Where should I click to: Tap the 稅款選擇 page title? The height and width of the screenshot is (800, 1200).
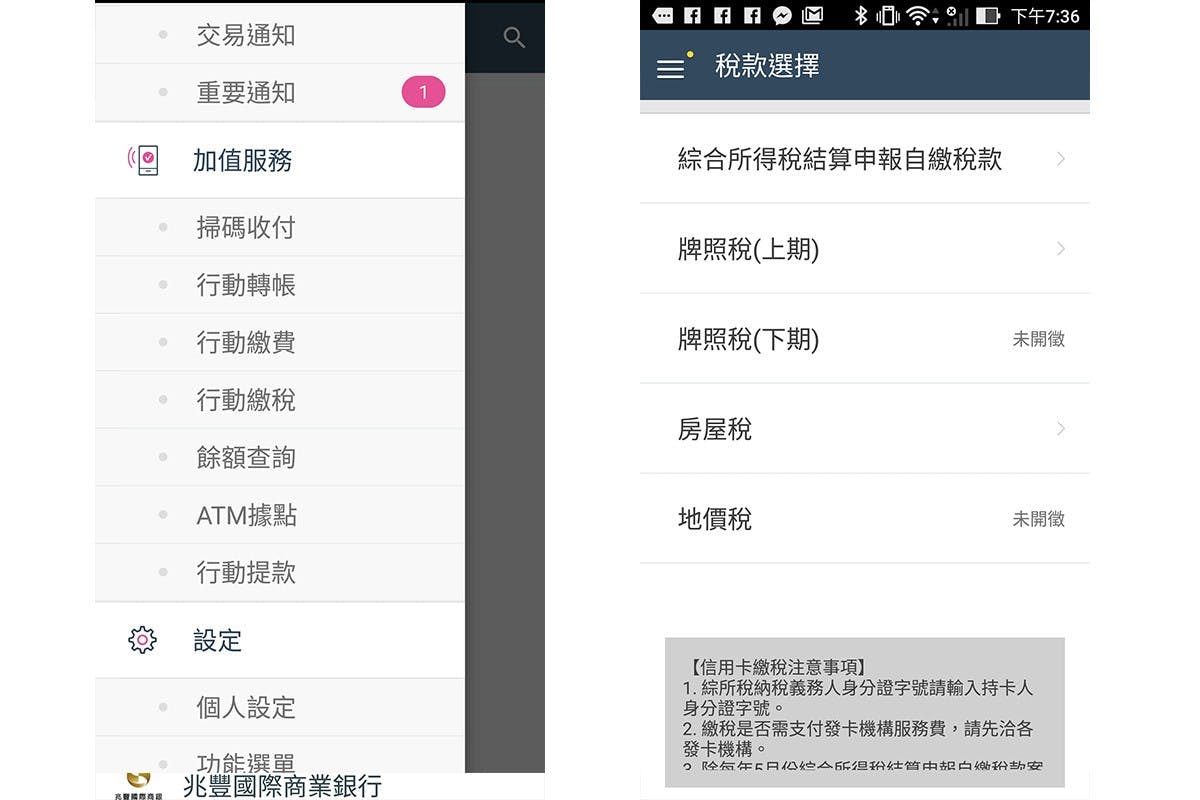[x=767, y=66]
